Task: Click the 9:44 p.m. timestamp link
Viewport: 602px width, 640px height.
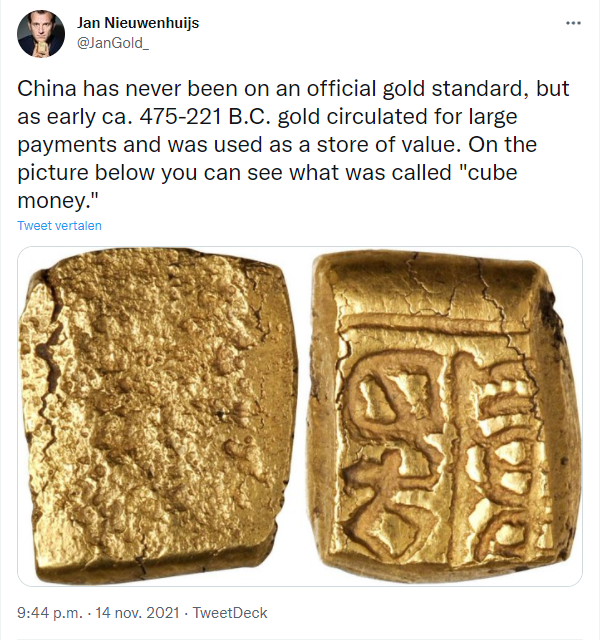Action: point(50,613)
